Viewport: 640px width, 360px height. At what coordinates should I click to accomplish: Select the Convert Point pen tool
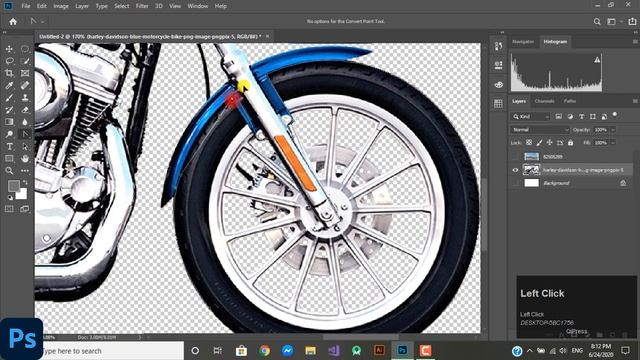pyautogui.click(x=25, y=134)
